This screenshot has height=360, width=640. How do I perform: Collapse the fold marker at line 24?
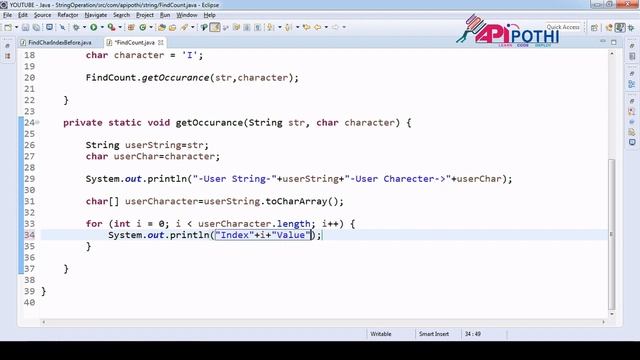click(x=38, y=122)
